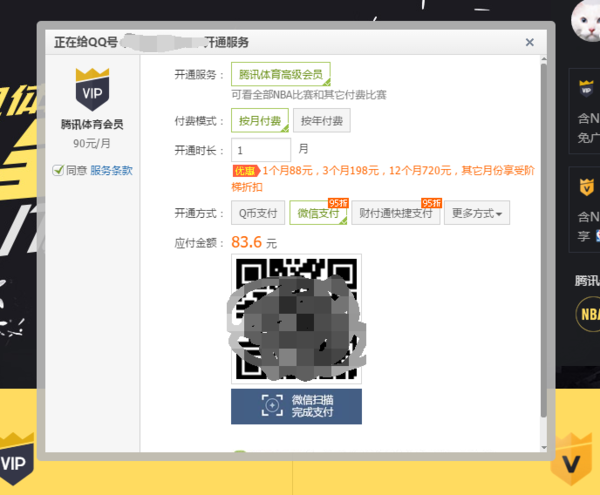The width and height of the screenshot is (600, 495).
Task: Click the 腾讯体育会员 label
Action: [92, 124]
